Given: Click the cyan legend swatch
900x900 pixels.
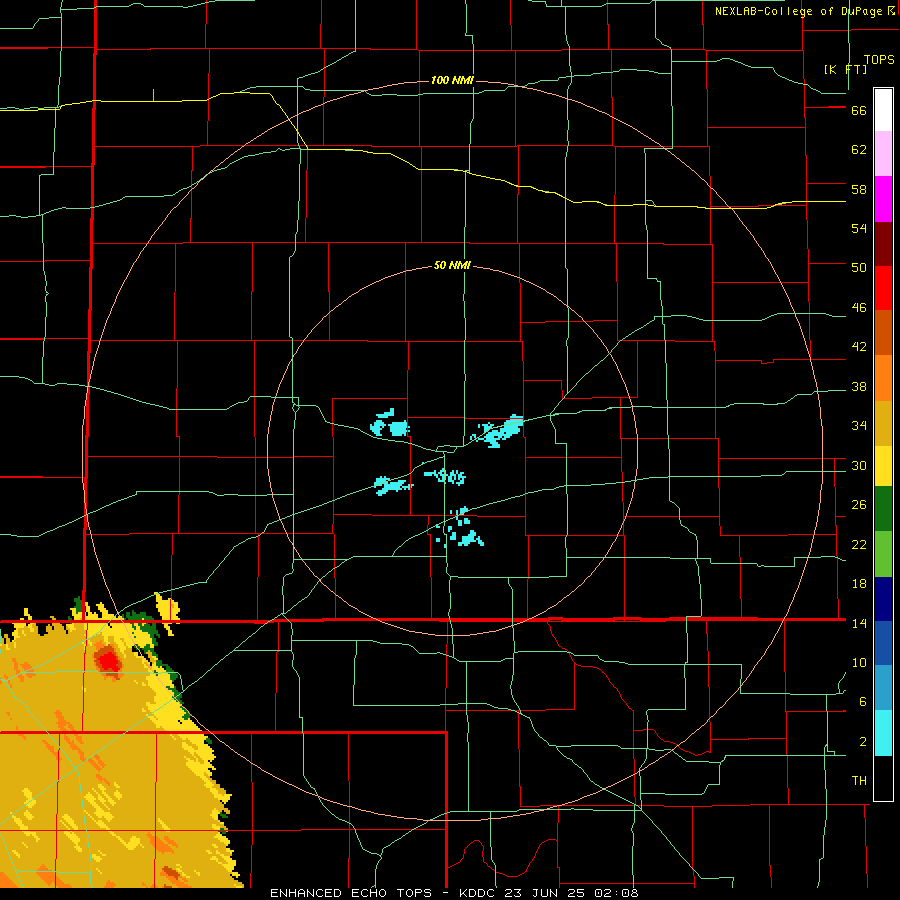Looking at the screenshot, I should click(x=883, y=733).
